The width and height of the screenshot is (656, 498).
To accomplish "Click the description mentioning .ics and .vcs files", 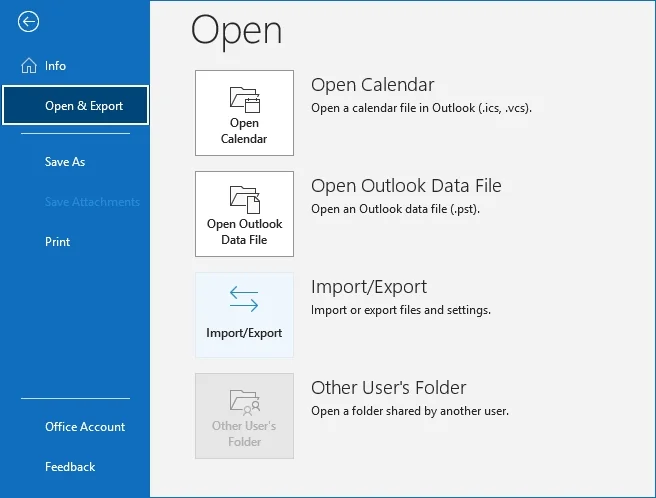I will 420,108.
